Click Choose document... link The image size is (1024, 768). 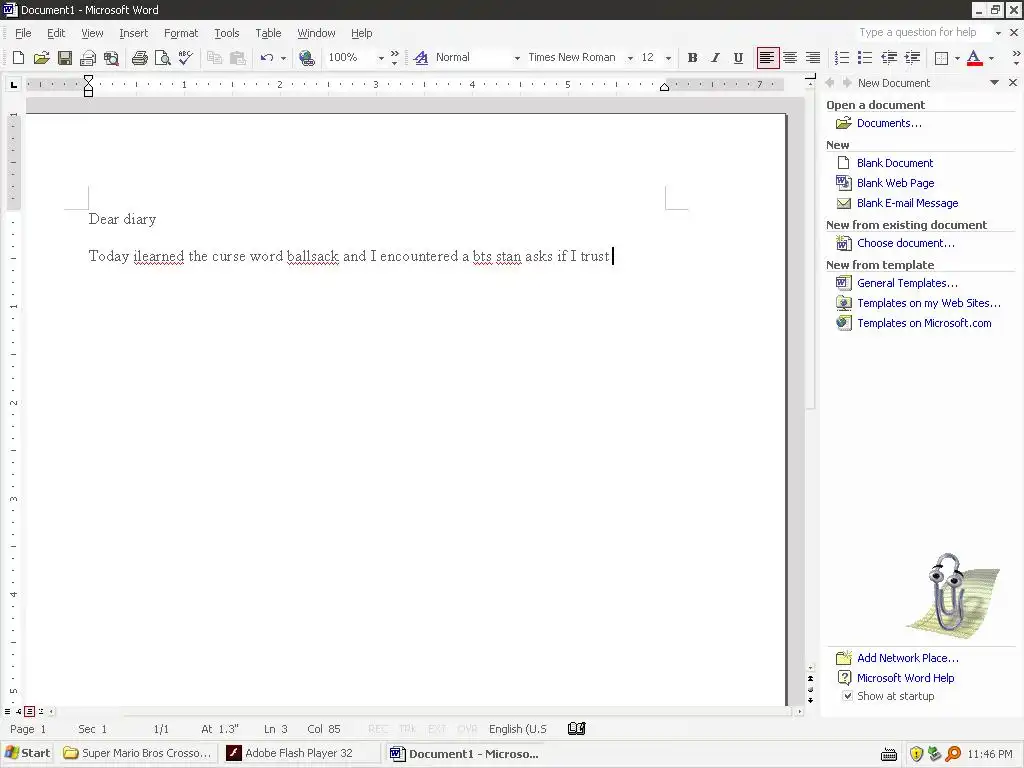906,243
